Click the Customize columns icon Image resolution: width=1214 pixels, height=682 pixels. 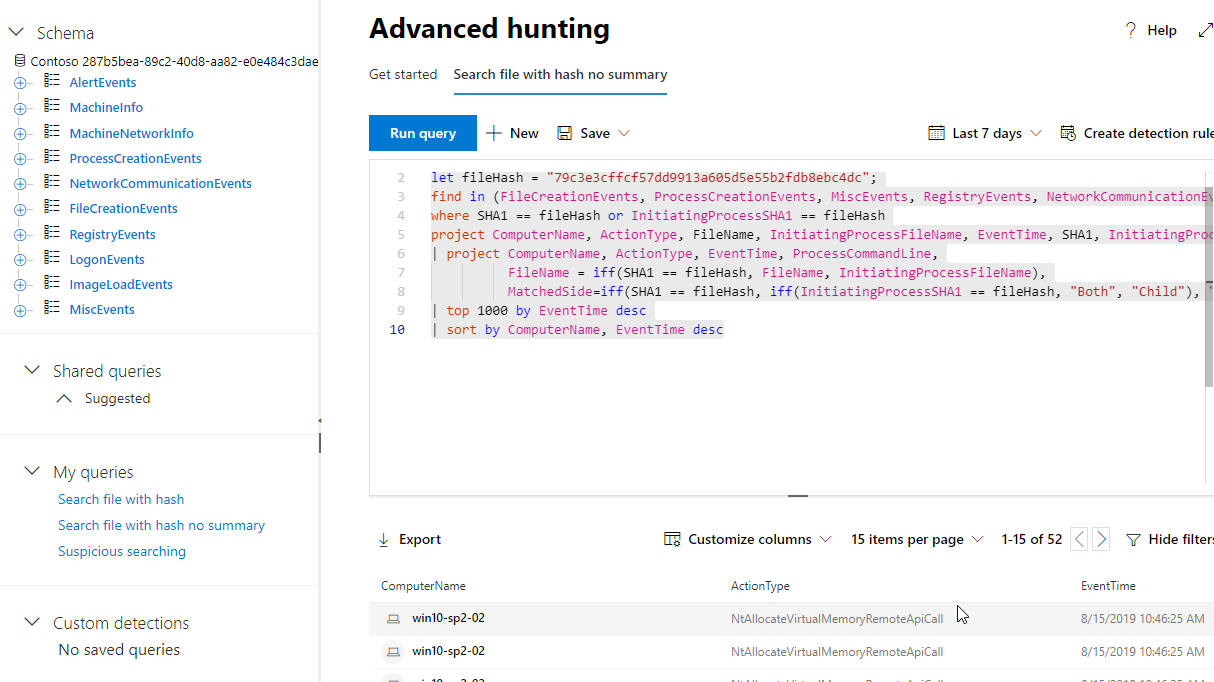(x=672, y=540)
